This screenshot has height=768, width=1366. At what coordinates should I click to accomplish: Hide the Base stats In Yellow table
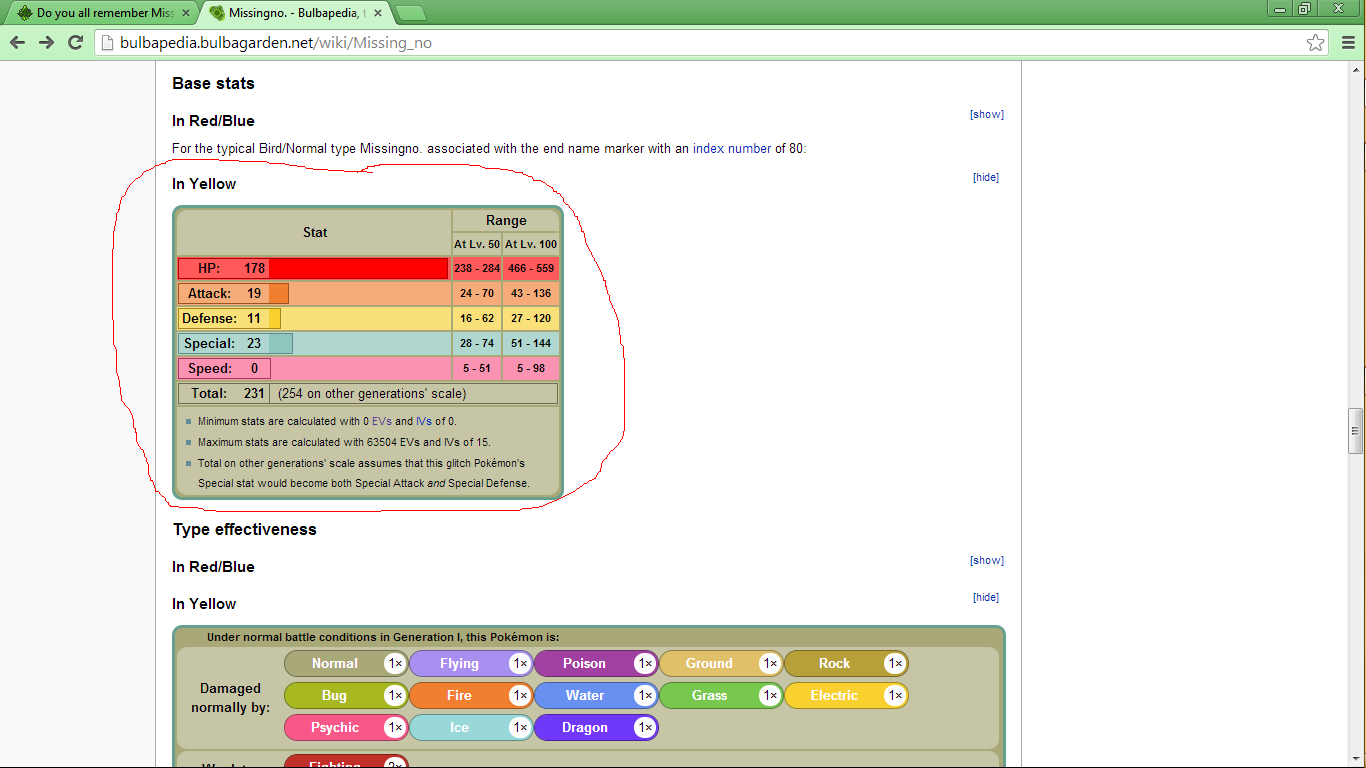[x=986, y=177]
